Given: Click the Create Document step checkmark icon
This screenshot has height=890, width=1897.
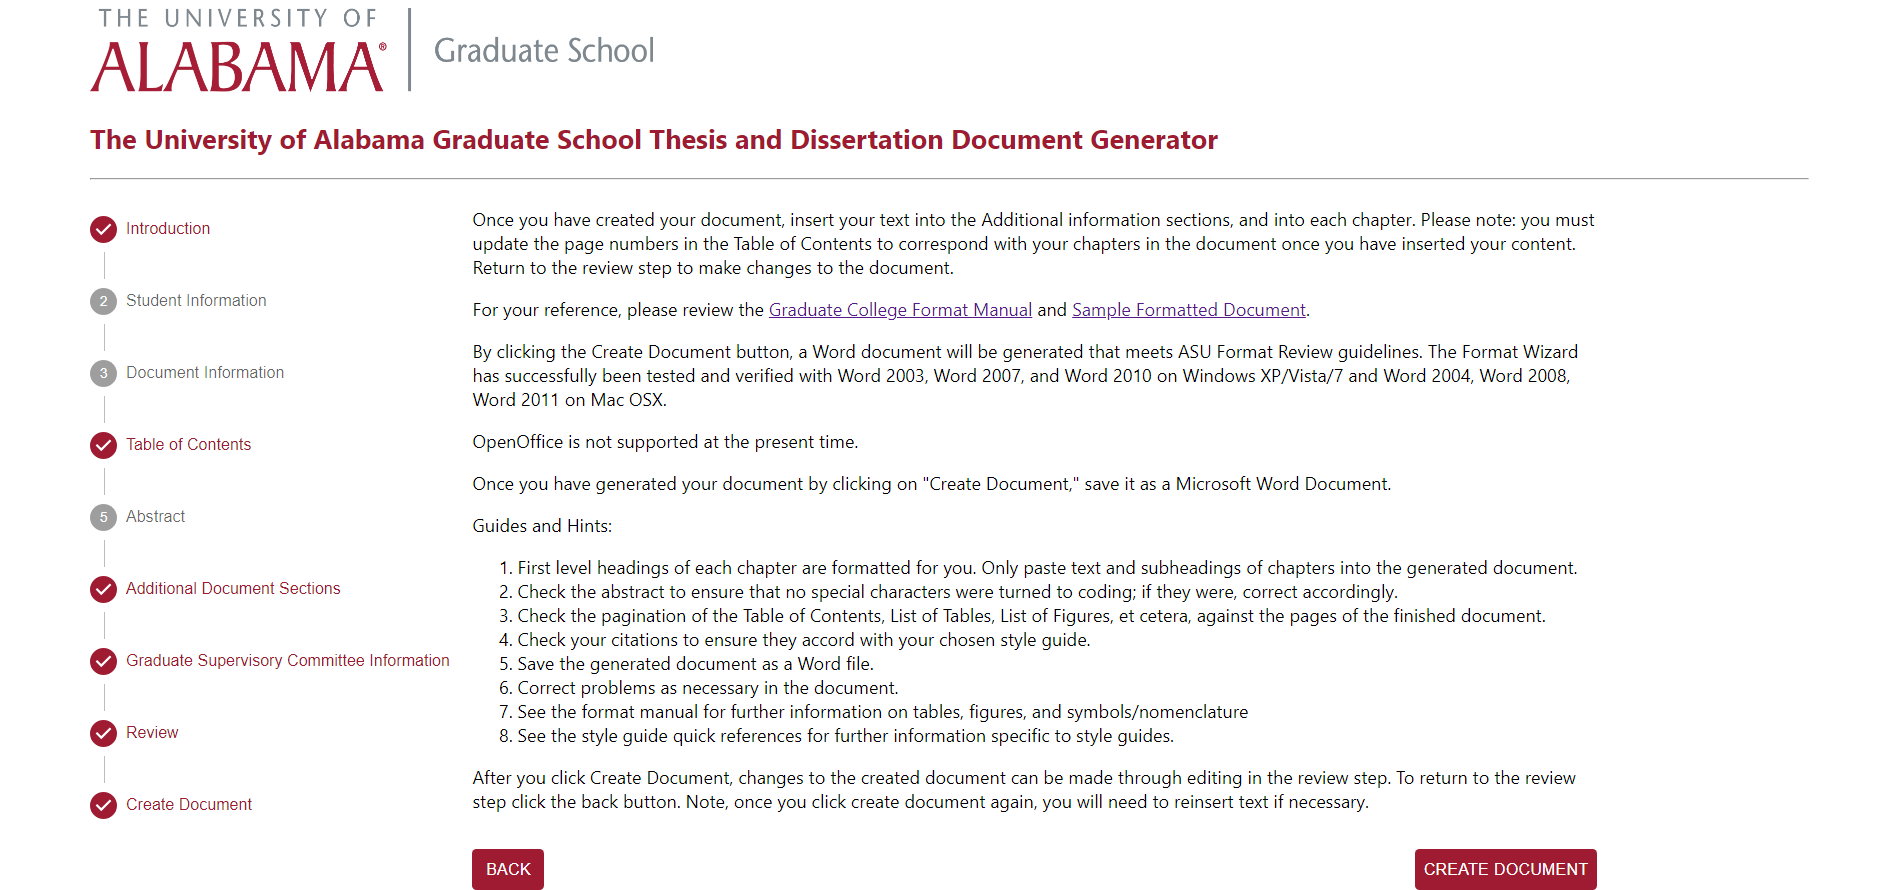Looking at the screenshot, I should pyautogui.click(x=103, y=805).
